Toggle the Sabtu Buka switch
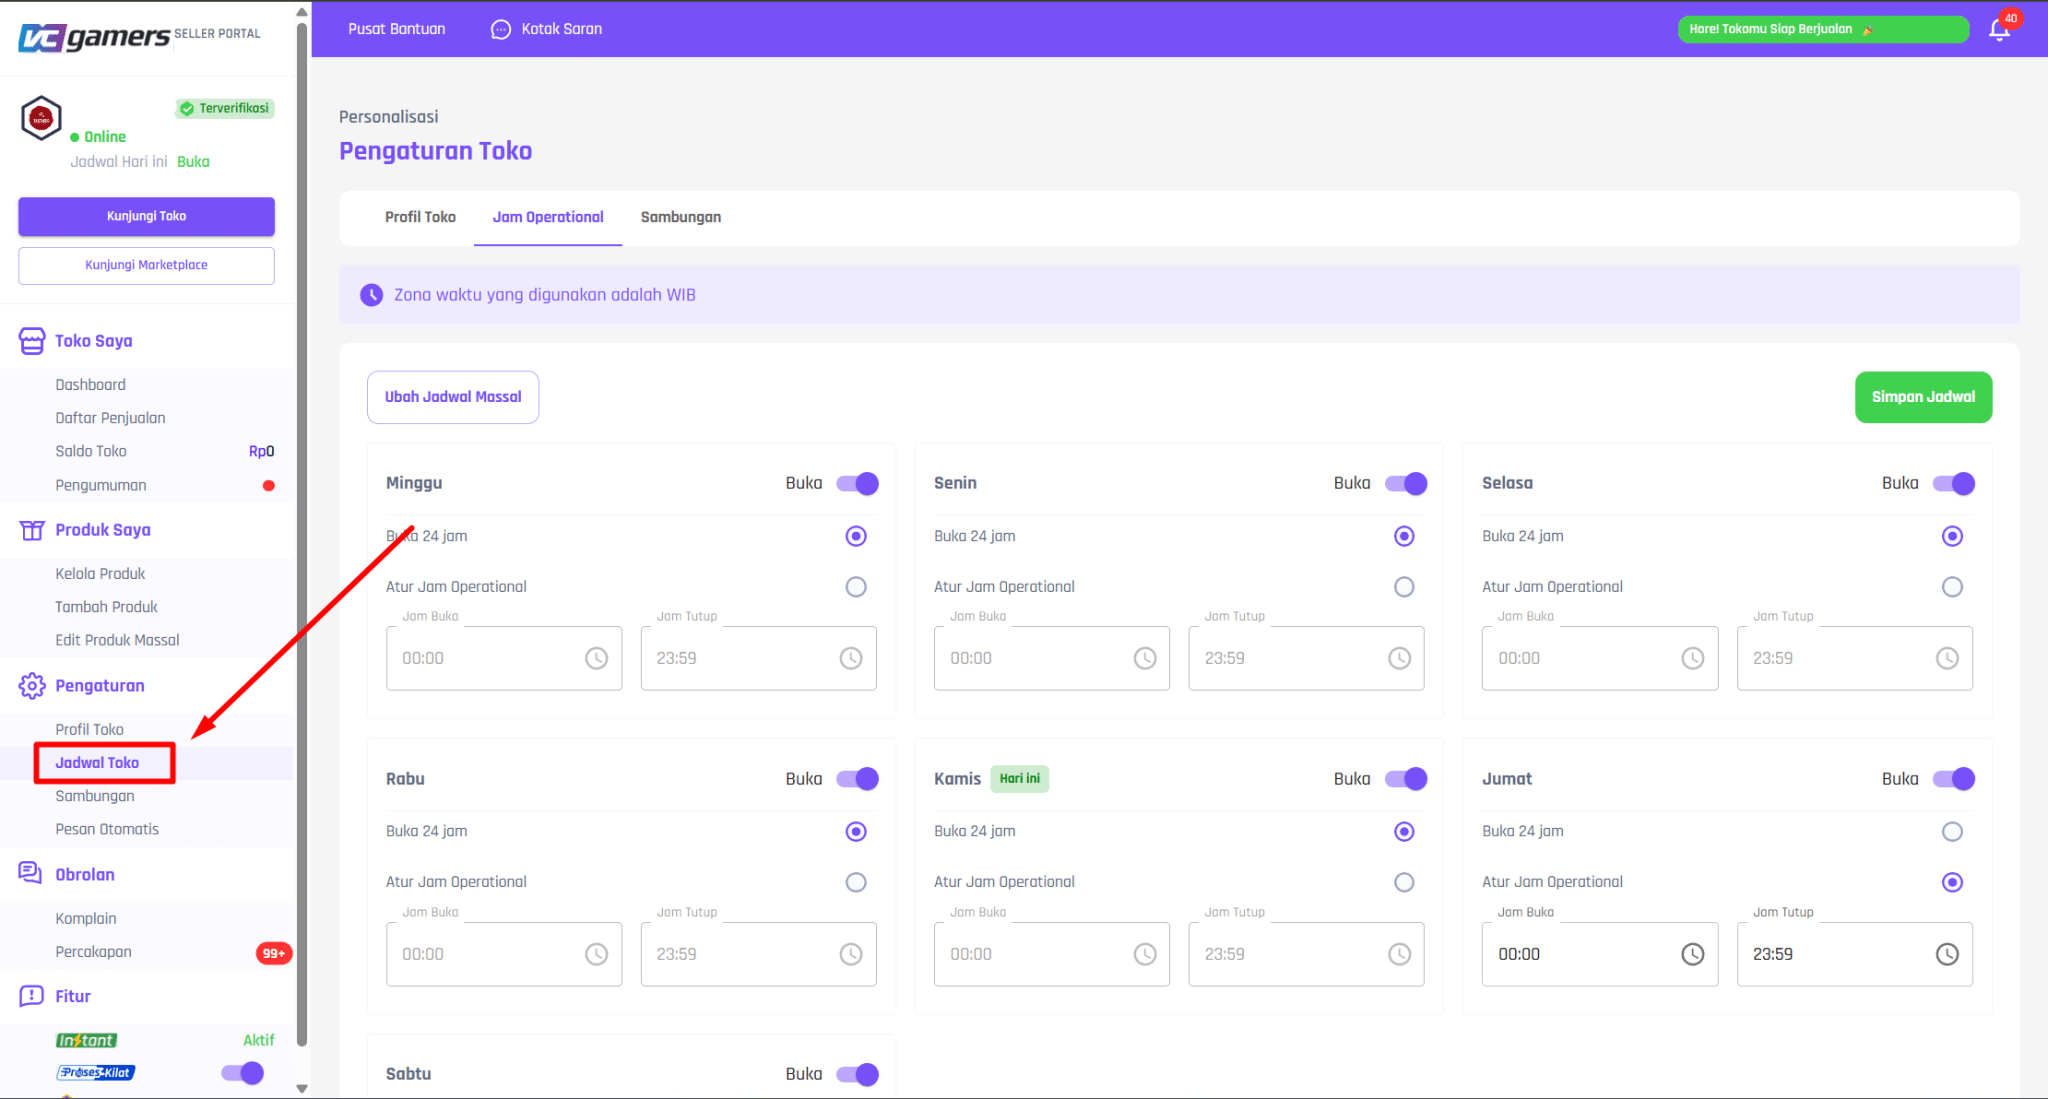The image size is (2048, 1099). click(858, 1074)
